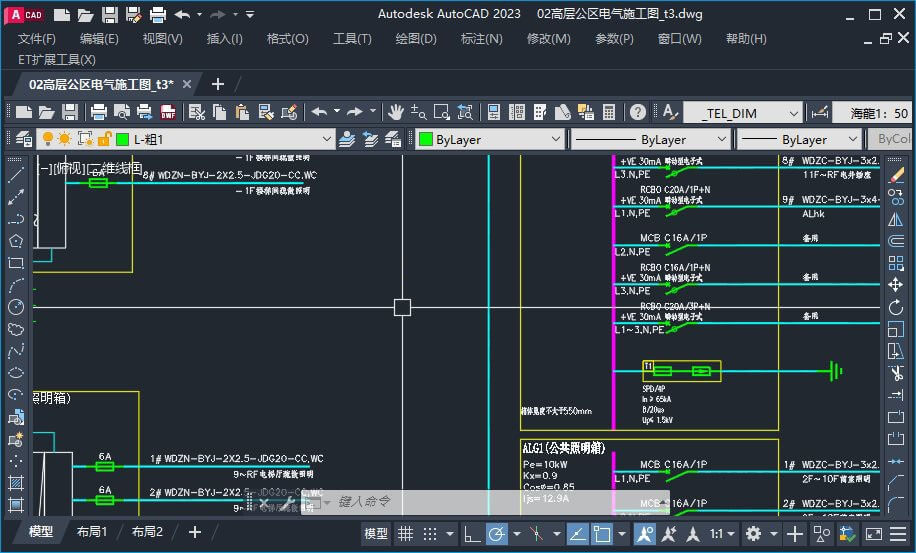Image resolution: width=916 pixels, height=553 pixels.
Task: Switch to the 布局1 layout tab
Action: 92,532
